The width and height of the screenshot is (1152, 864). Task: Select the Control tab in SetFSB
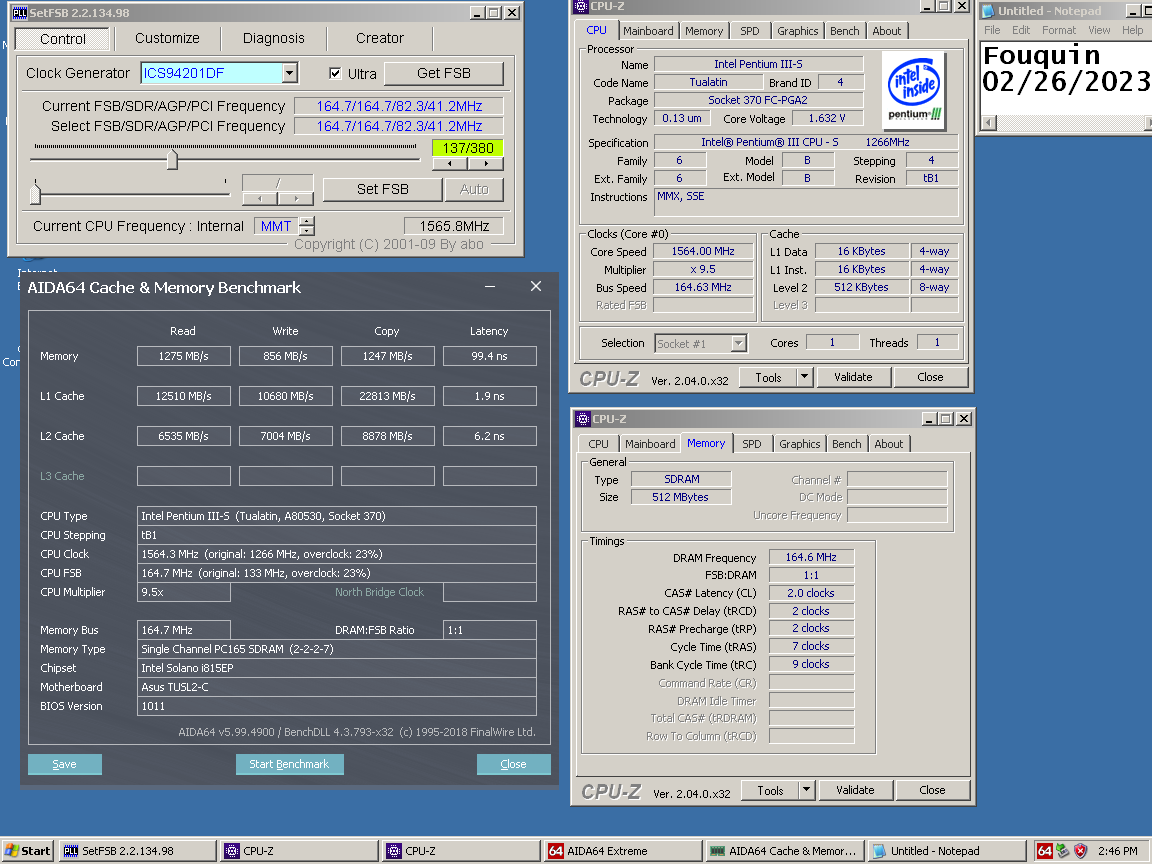pos(62,39)
